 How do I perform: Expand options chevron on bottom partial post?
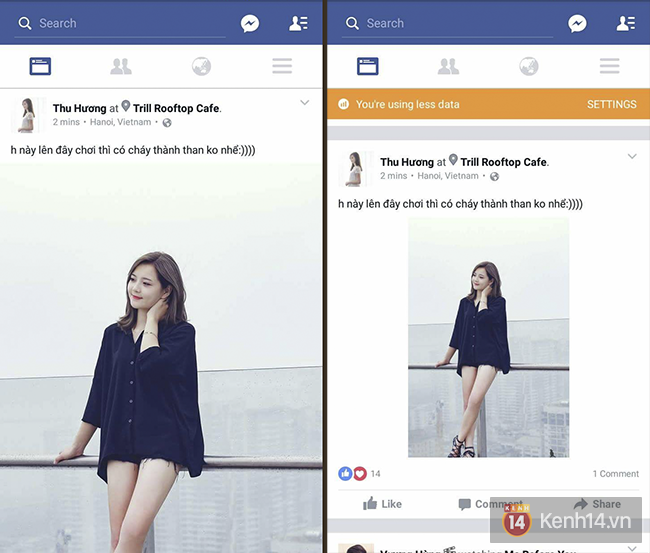pyautogui.click(x=632, y=548)
